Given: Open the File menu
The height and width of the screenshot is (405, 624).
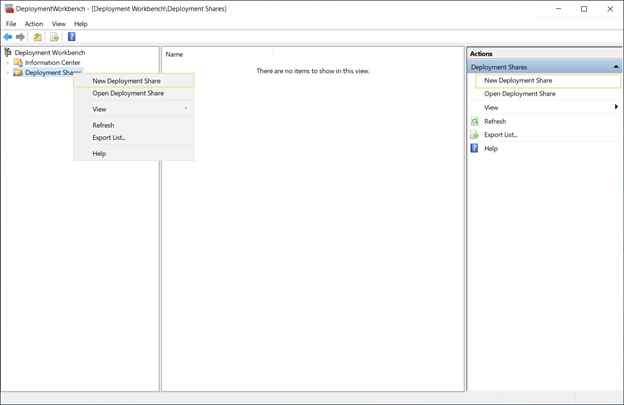Looking at the screenshot, I should coord(11,24).
